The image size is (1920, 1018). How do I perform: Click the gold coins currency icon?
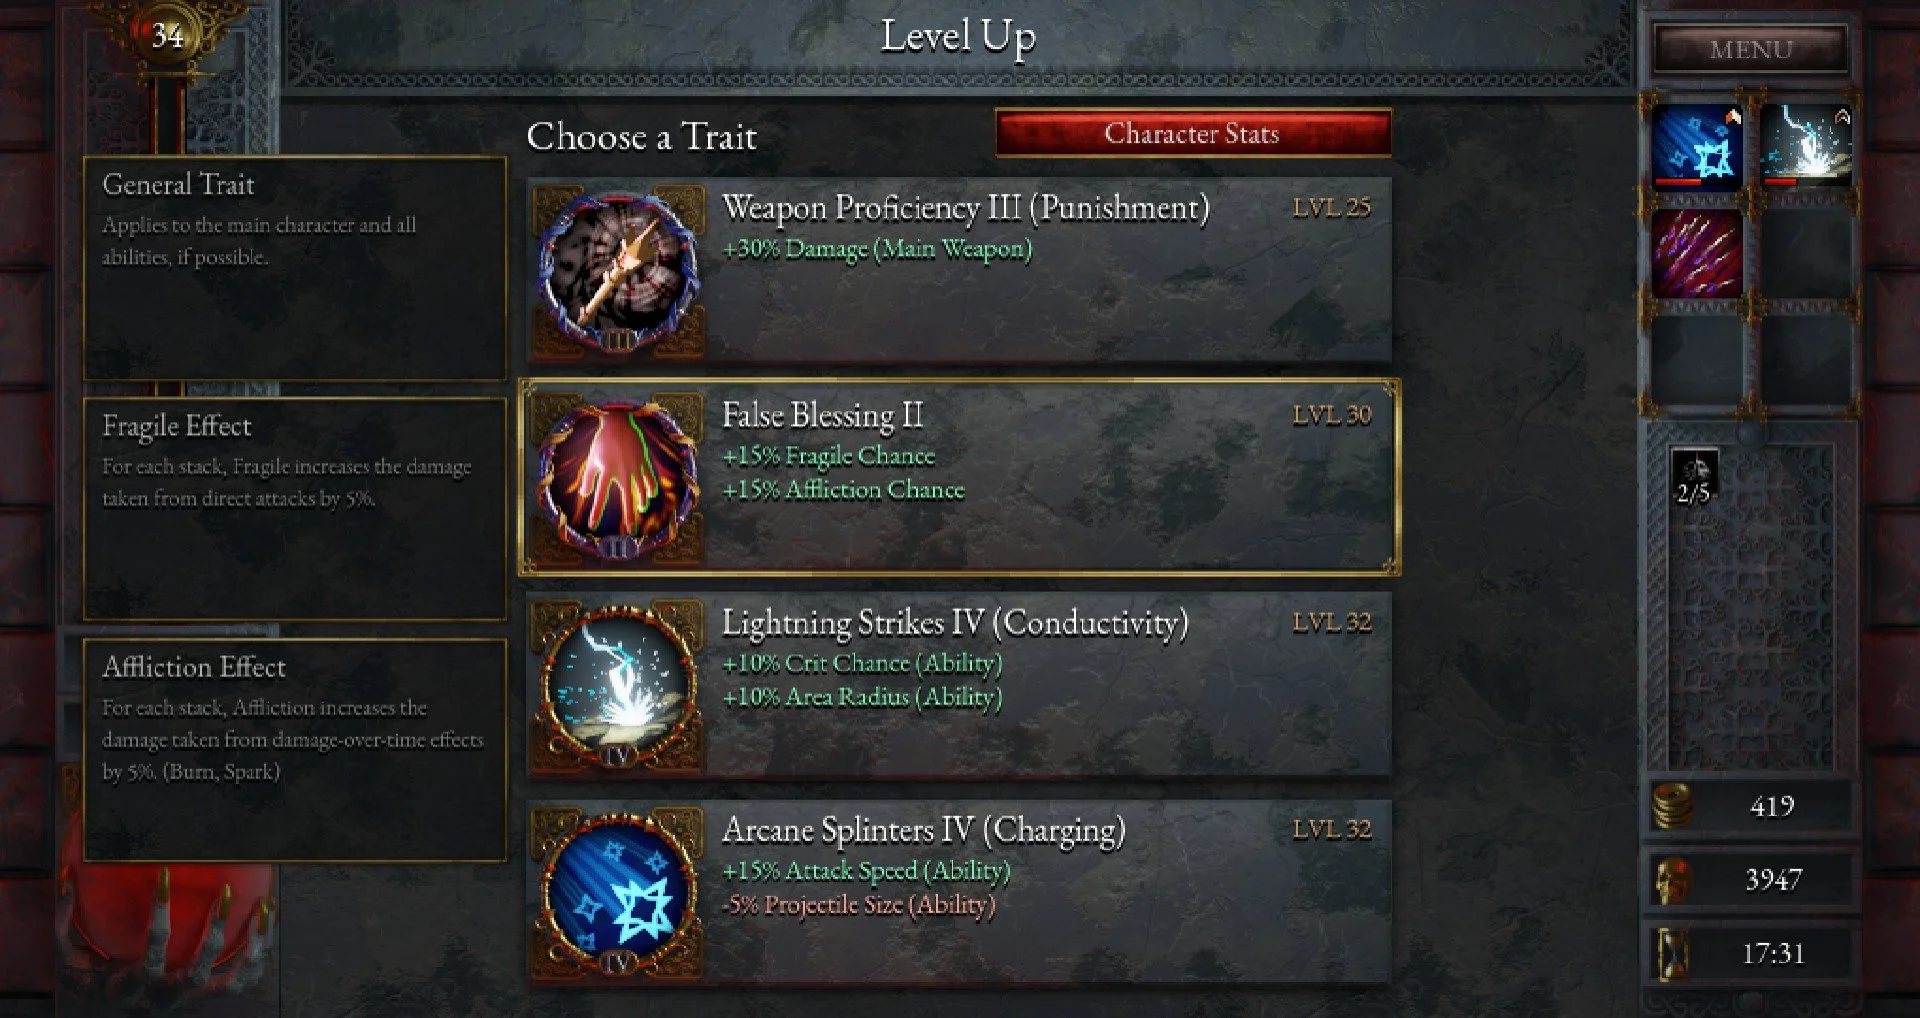pyautogui.click(x=1671, y=806)
